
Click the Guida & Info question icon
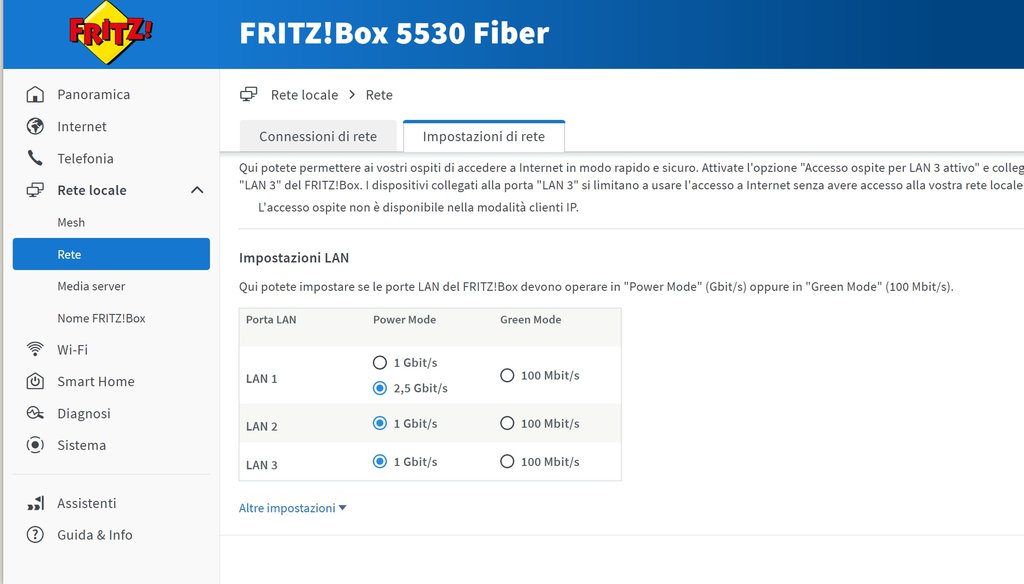click(x=36, y=536)
